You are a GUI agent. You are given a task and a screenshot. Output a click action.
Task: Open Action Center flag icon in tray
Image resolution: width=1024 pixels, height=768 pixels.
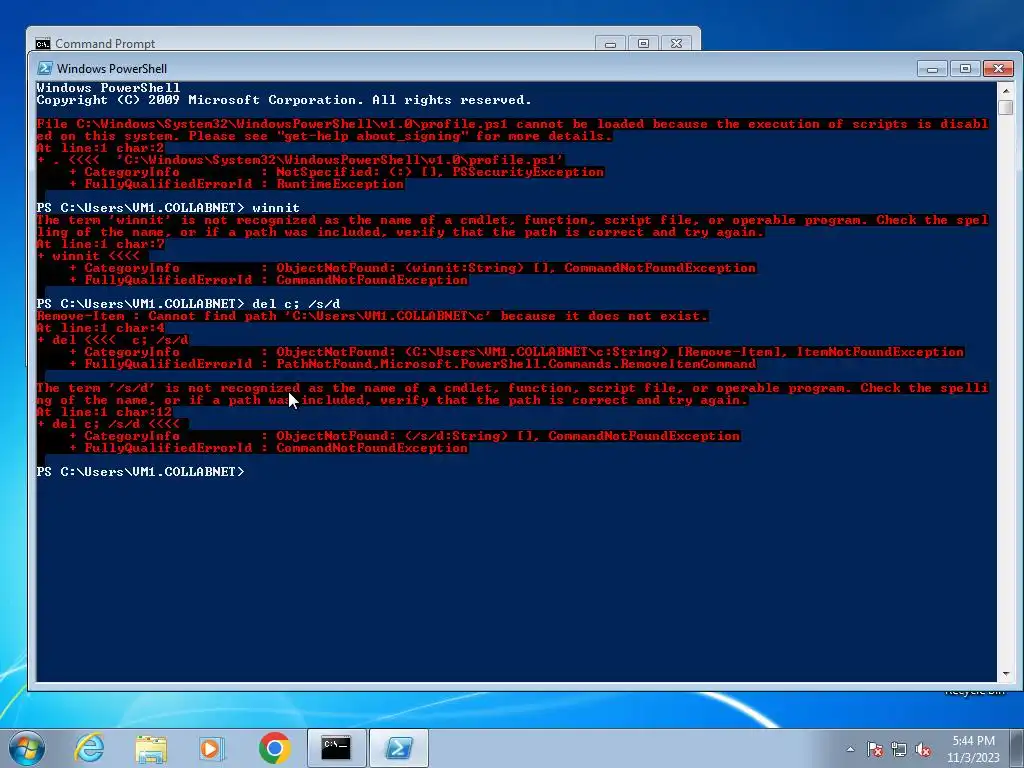pos(875,749)
